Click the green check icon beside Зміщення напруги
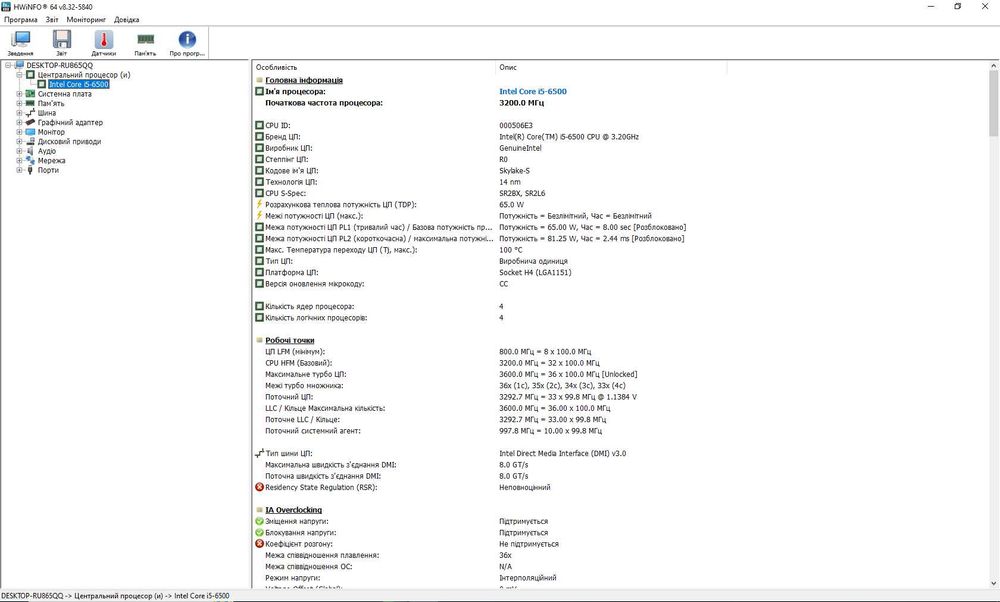Viewport: 1000px width, 602px height. click(x=260, y=521)
